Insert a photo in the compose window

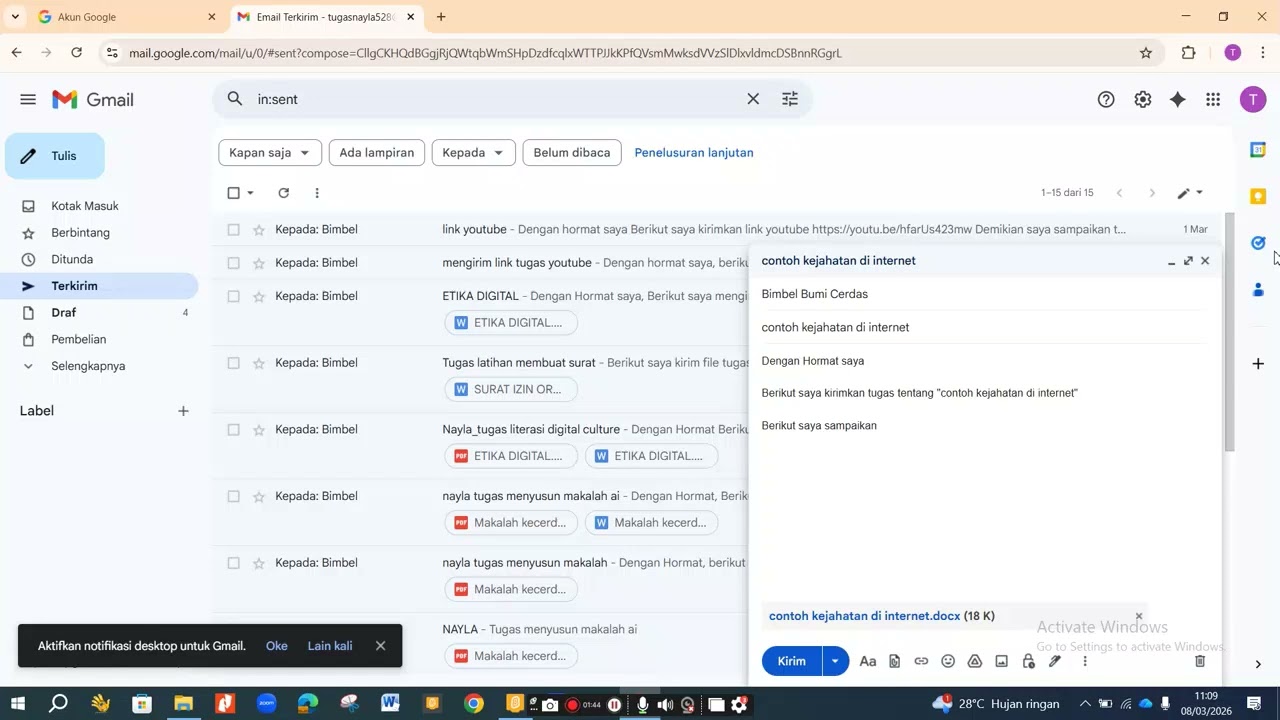tap(1001, 661)
